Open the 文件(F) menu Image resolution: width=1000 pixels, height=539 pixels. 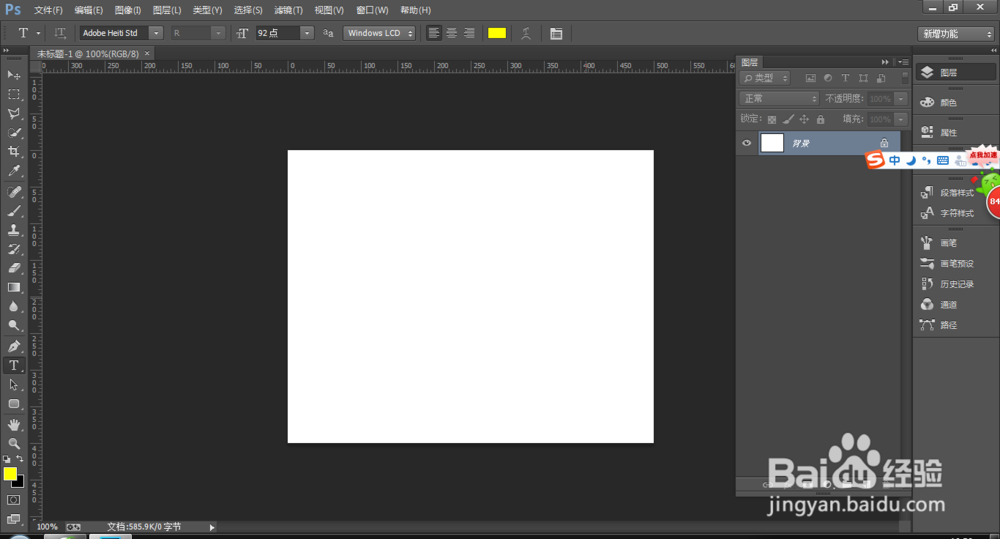[48, 10]
